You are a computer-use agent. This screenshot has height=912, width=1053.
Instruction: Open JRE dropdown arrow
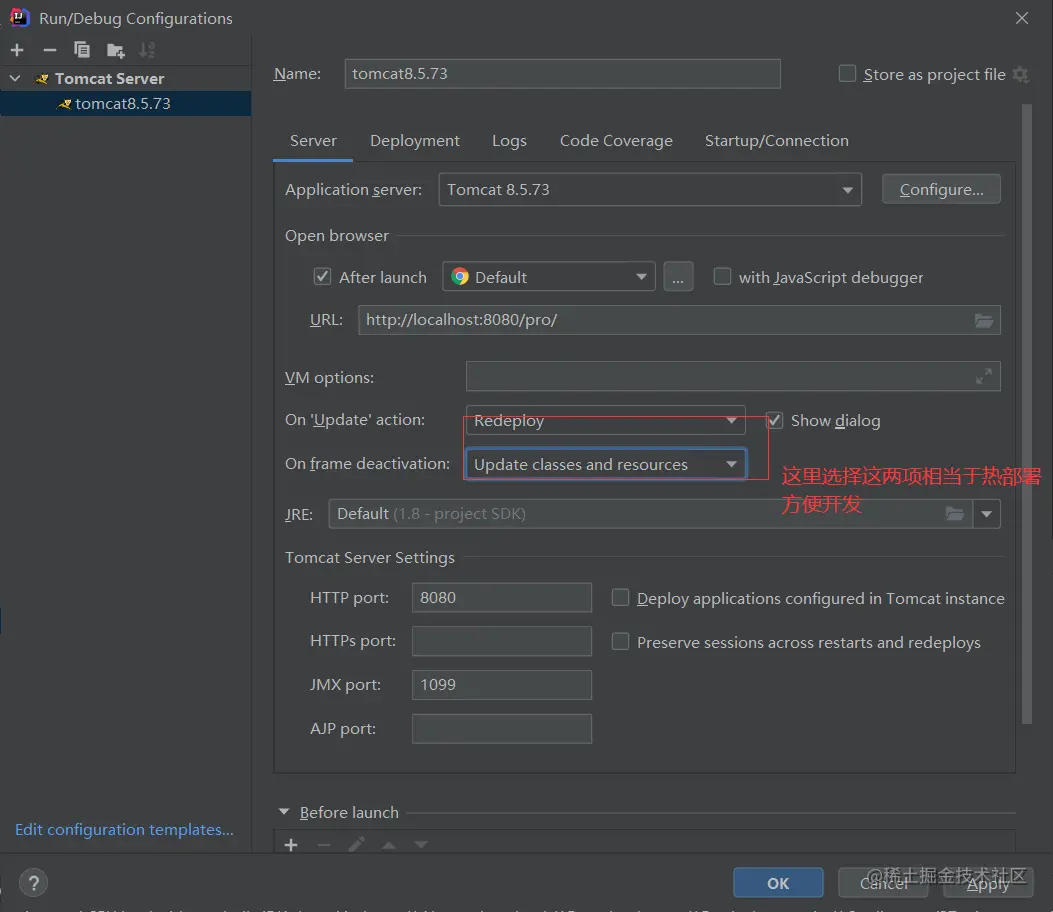(x=987, y=514)
